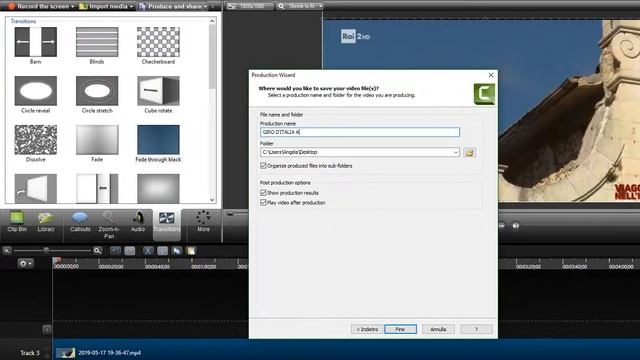This screenshot has width=640, height=360.
Task: Click the Indietro back button
Action: (367, 329)
